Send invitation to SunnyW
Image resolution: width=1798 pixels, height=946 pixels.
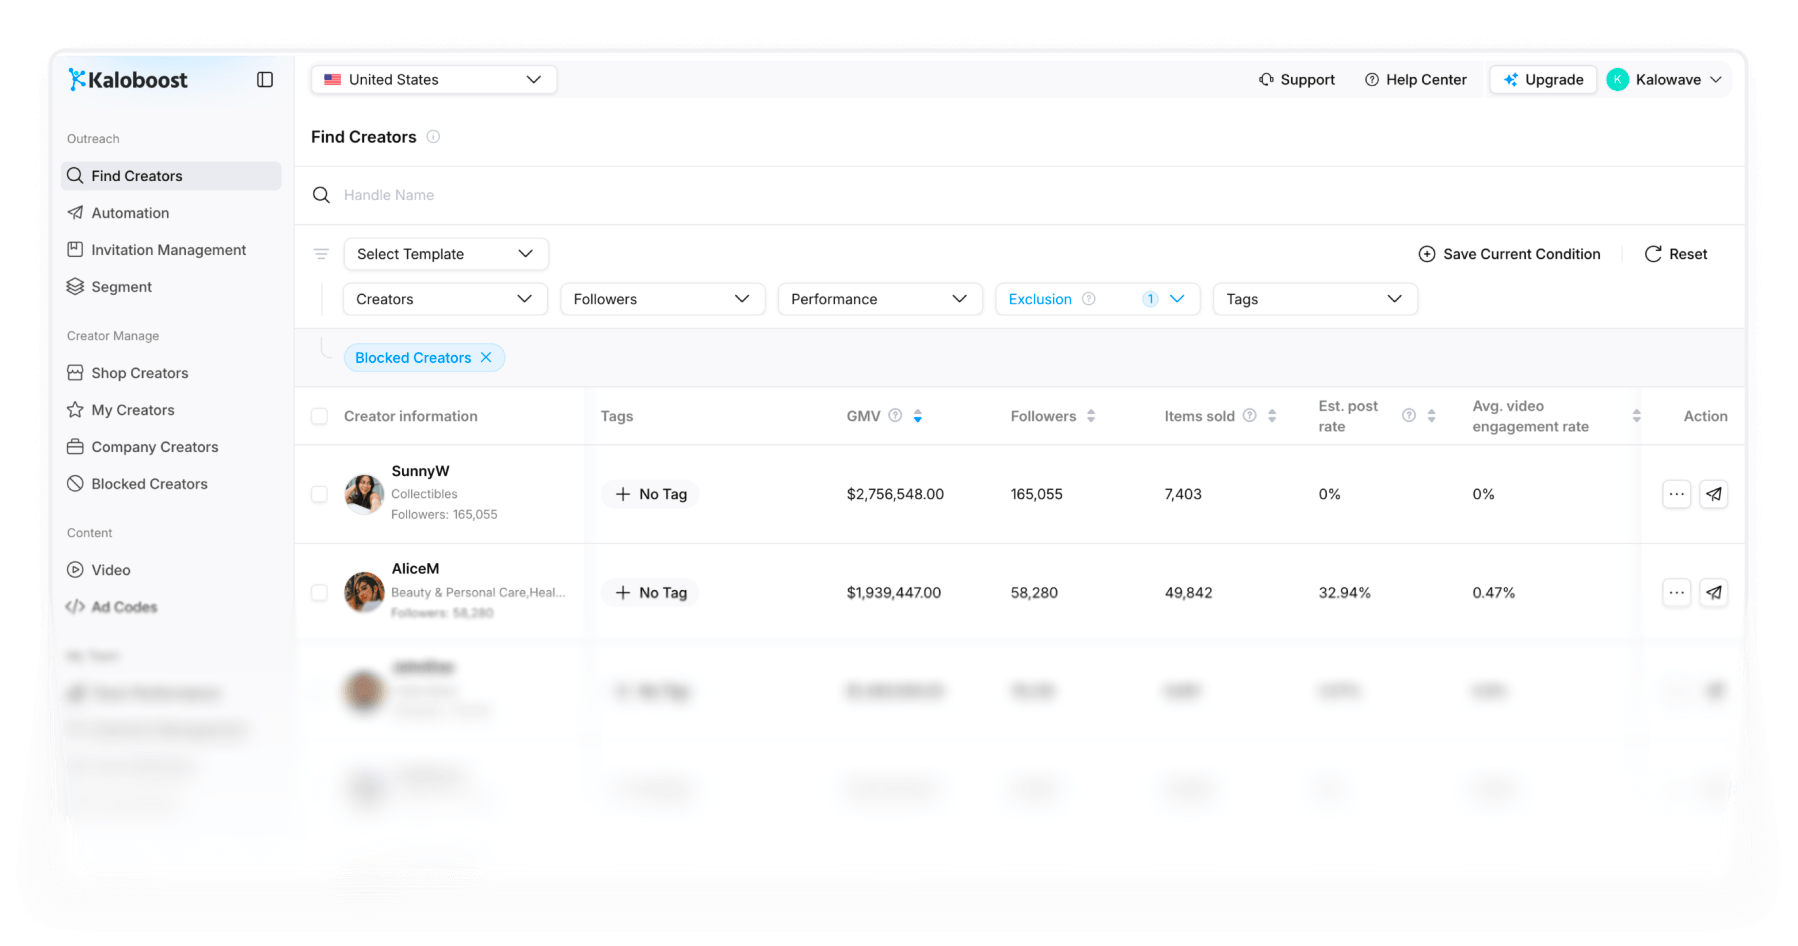click(1714, 494)
